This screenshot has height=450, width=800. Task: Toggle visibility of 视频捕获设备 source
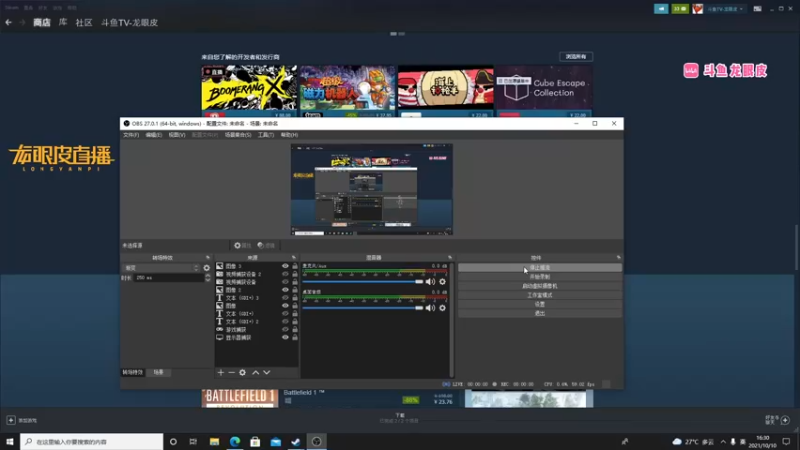pos(285,282)
